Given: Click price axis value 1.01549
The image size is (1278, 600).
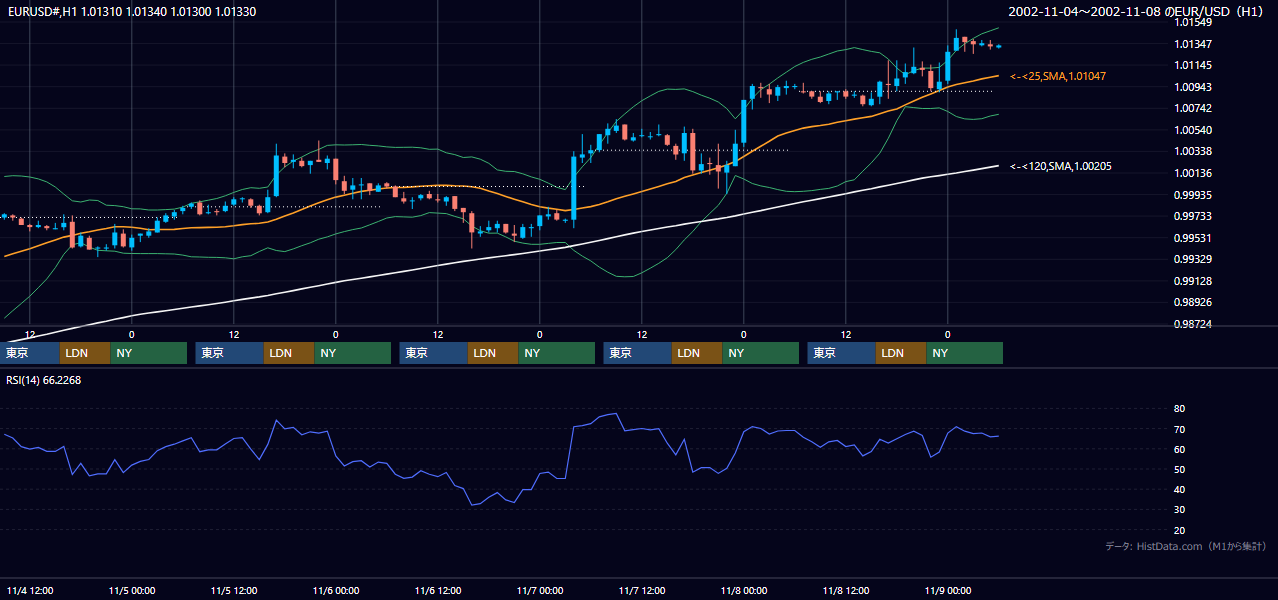Looking at the screenshot, I should pyautogui.click(x=1192, y=22).
